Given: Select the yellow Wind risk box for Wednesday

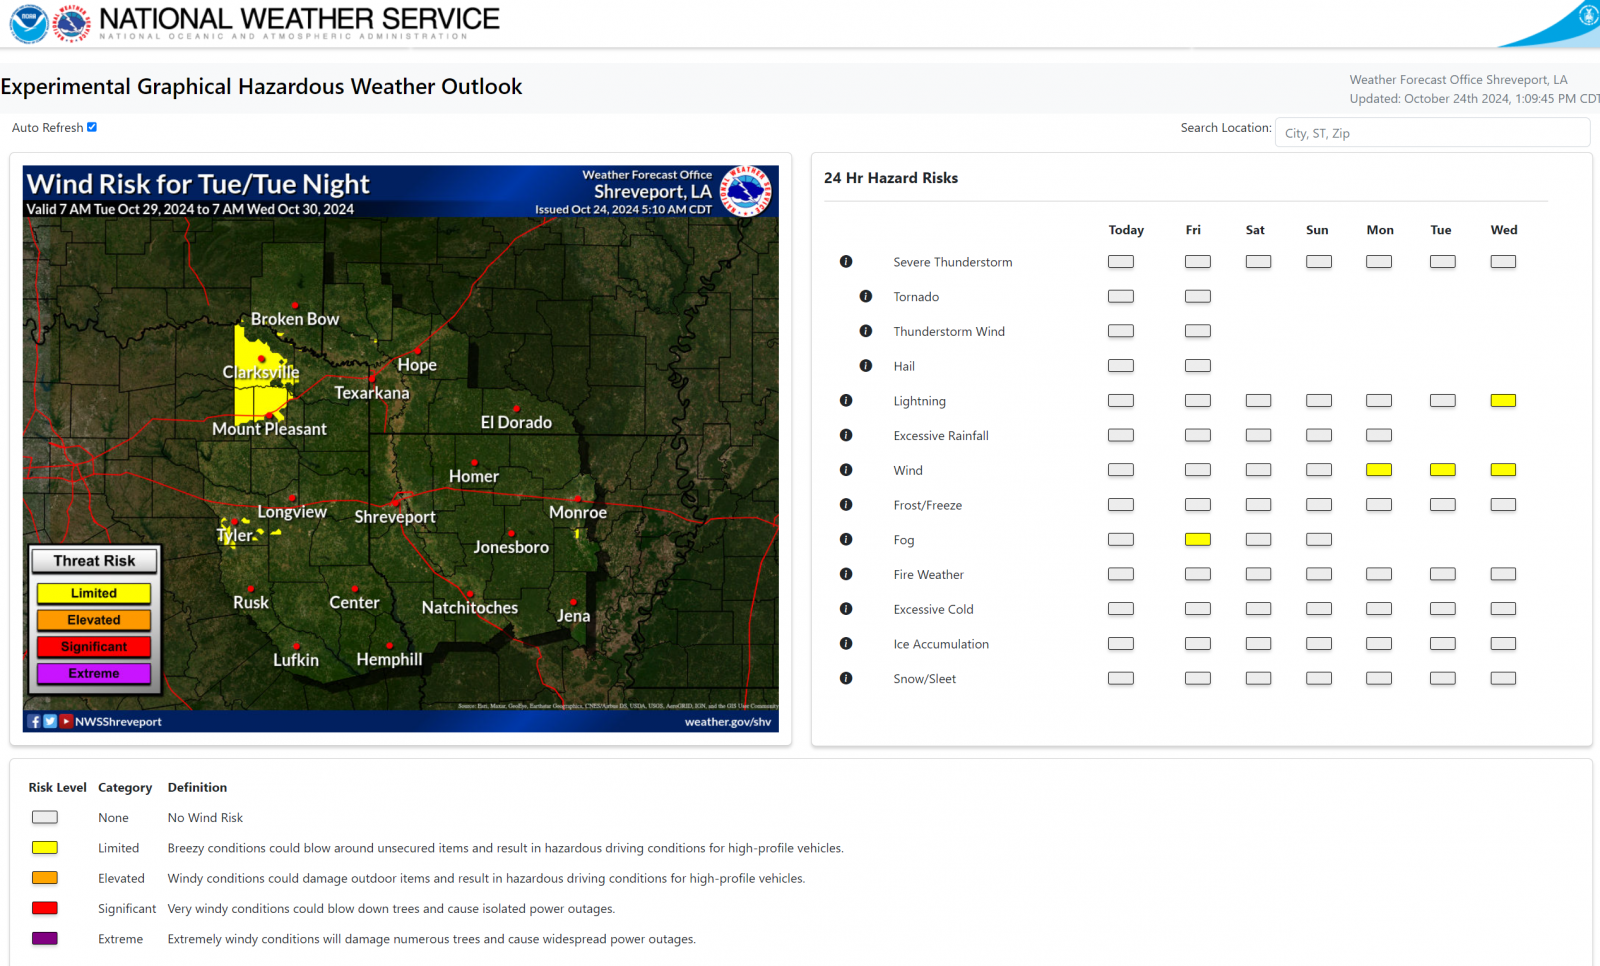Looking at the screenshot, I should (1503, 470).
